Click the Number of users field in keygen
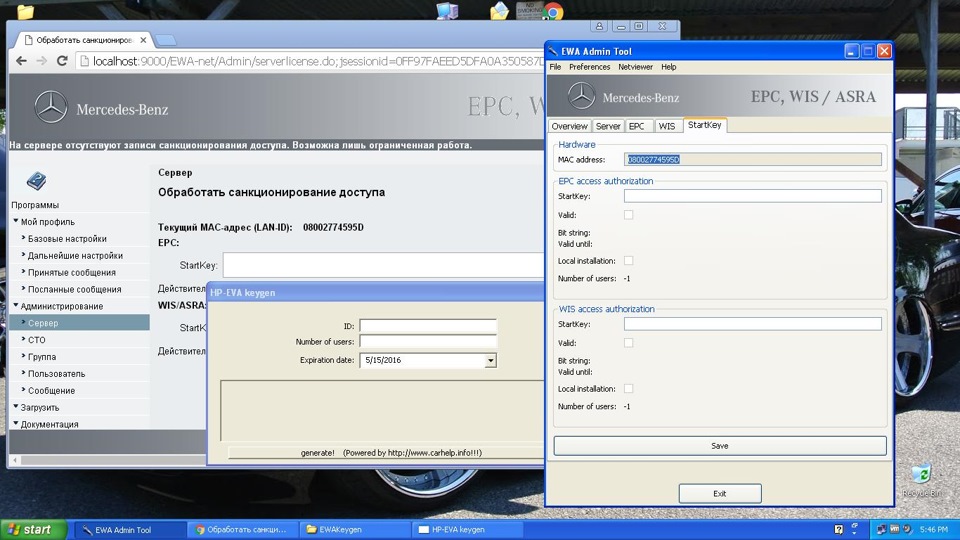Screen dimensions: 960x540 428,342
